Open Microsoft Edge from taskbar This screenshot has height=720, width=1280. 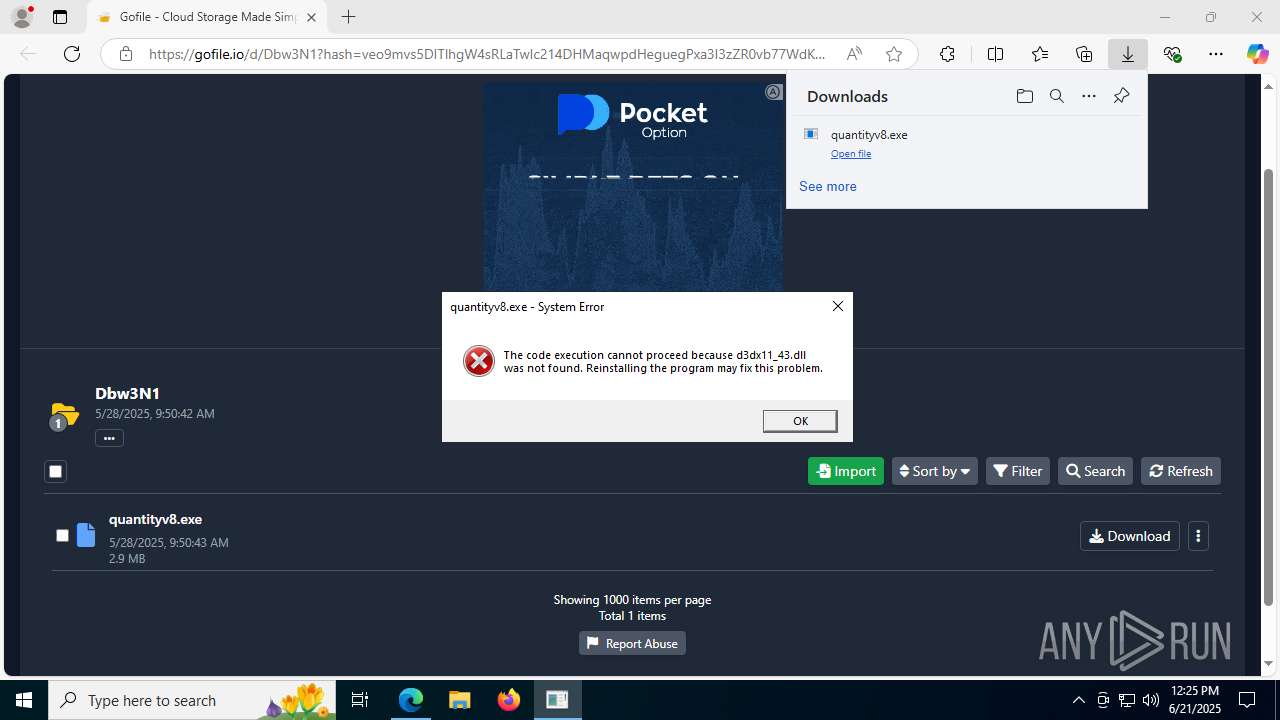click(x=411, y=700)
